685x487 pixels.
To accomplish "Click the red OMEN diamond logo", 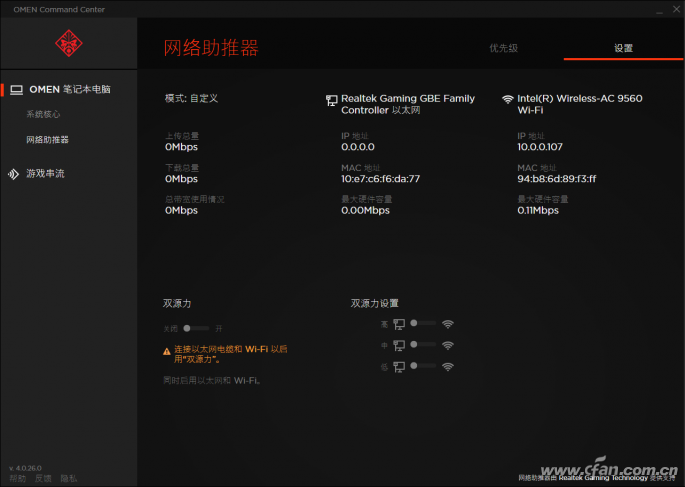I will coord(69,43).
